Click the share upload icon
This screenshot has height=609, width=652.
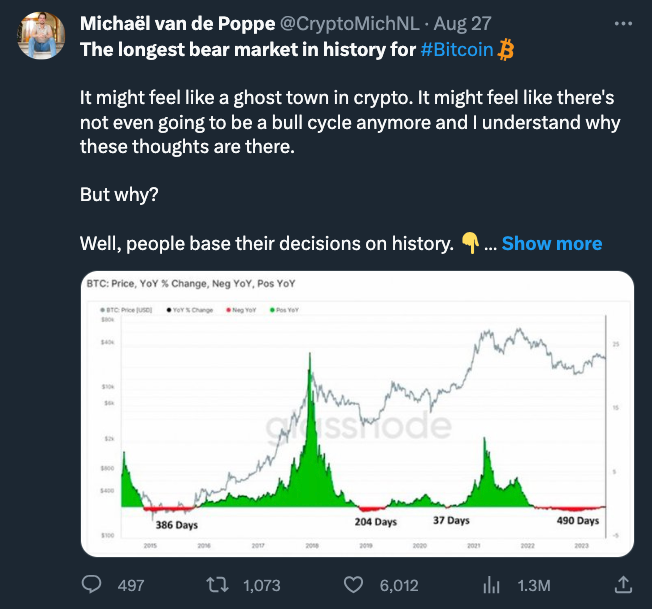point(623,584)
